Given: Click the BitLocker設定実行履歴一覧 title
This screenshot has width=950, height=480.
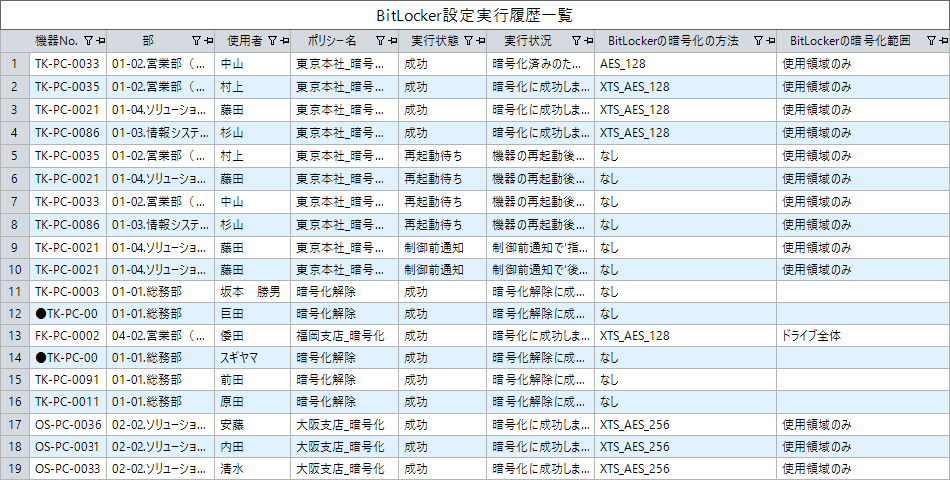Looking at the screenshot, I should pos(474,16).
